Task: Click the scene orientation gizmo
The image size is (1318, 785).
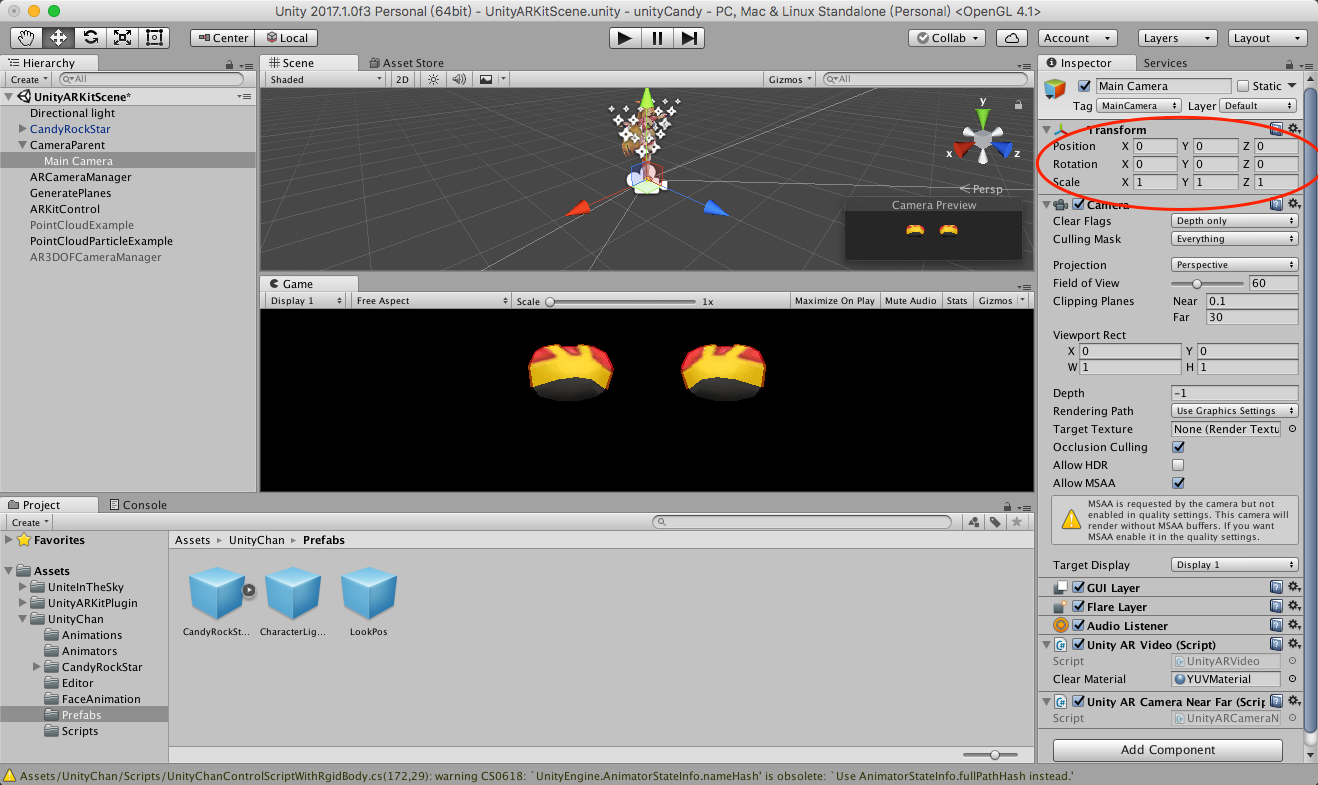Action: click(983, 137)
